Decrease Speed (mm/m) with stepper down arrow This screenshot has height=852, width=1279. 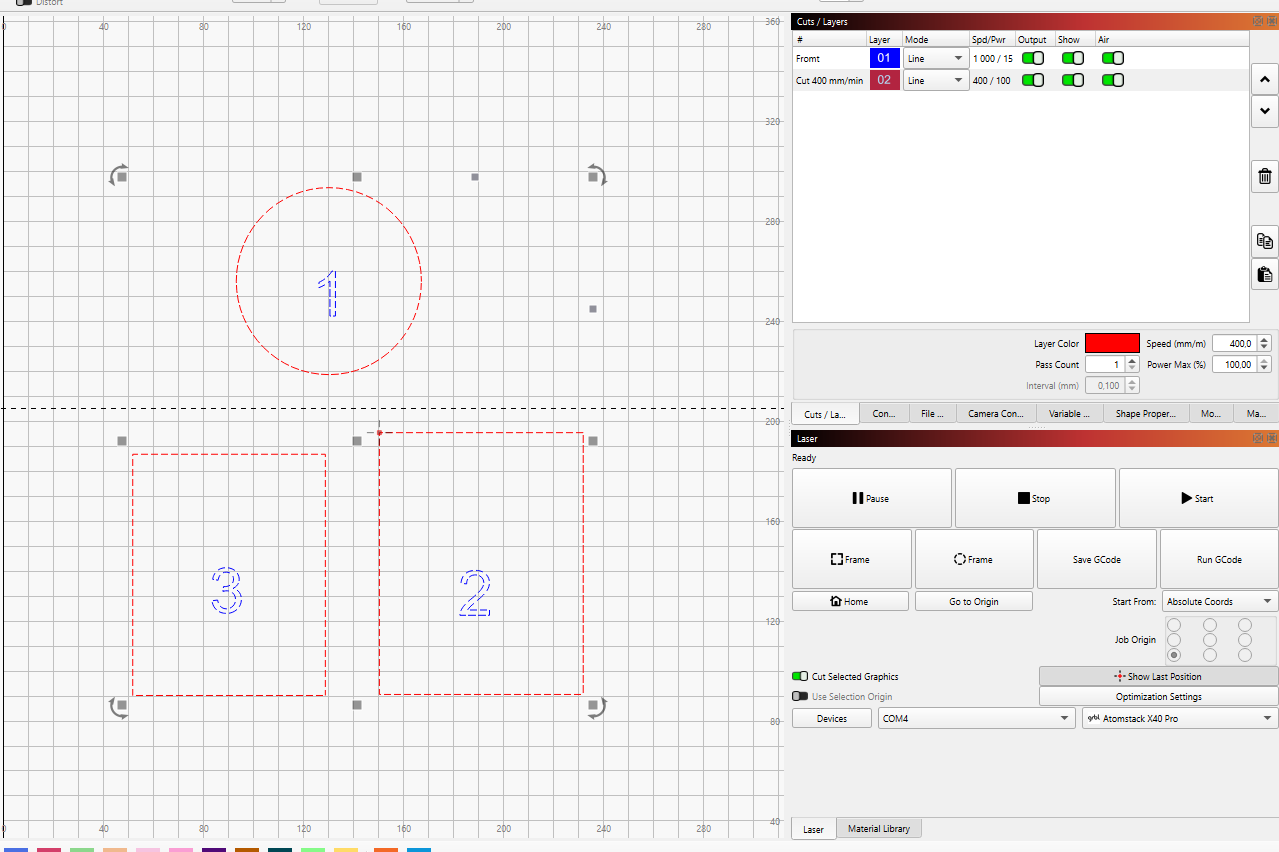coord(1264,347)
